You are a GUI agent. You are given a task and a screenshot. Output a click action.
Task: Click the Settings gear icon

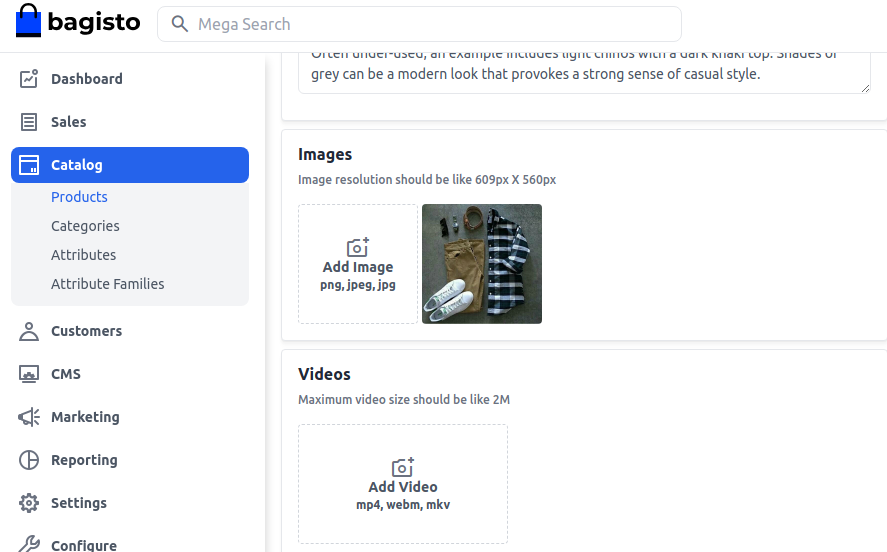[x=29, y=503]
